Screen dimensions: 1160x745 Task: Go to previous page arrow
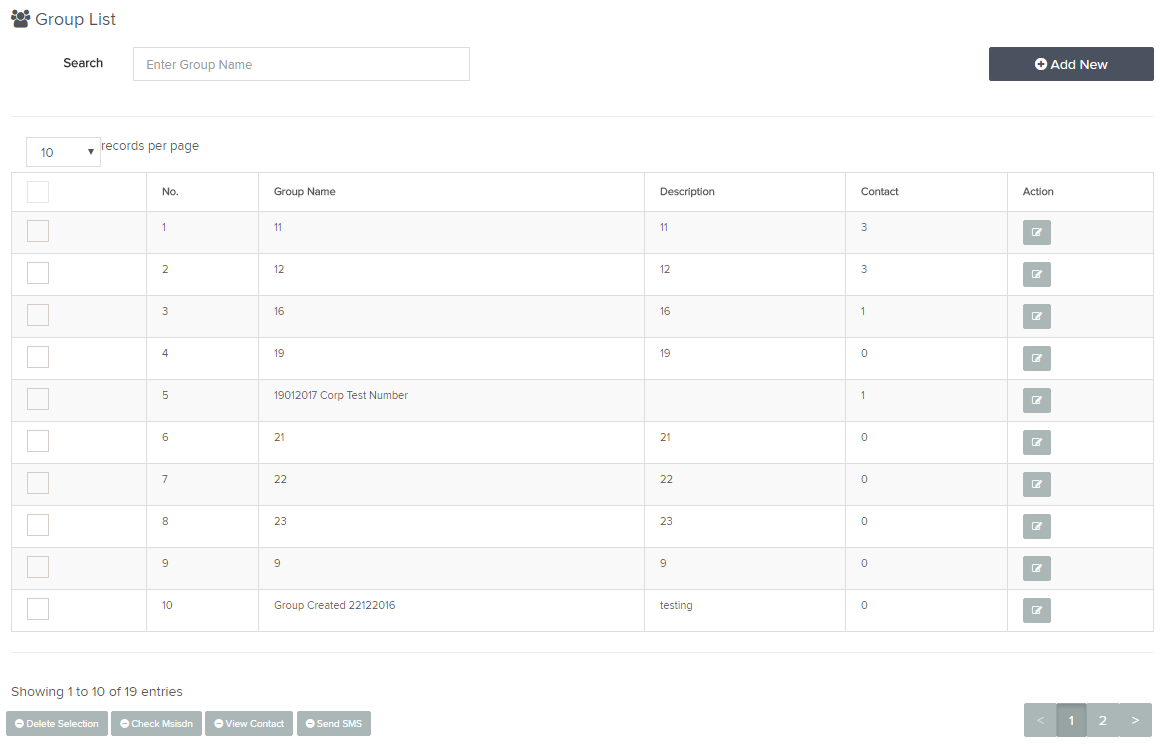(1040, 720)
